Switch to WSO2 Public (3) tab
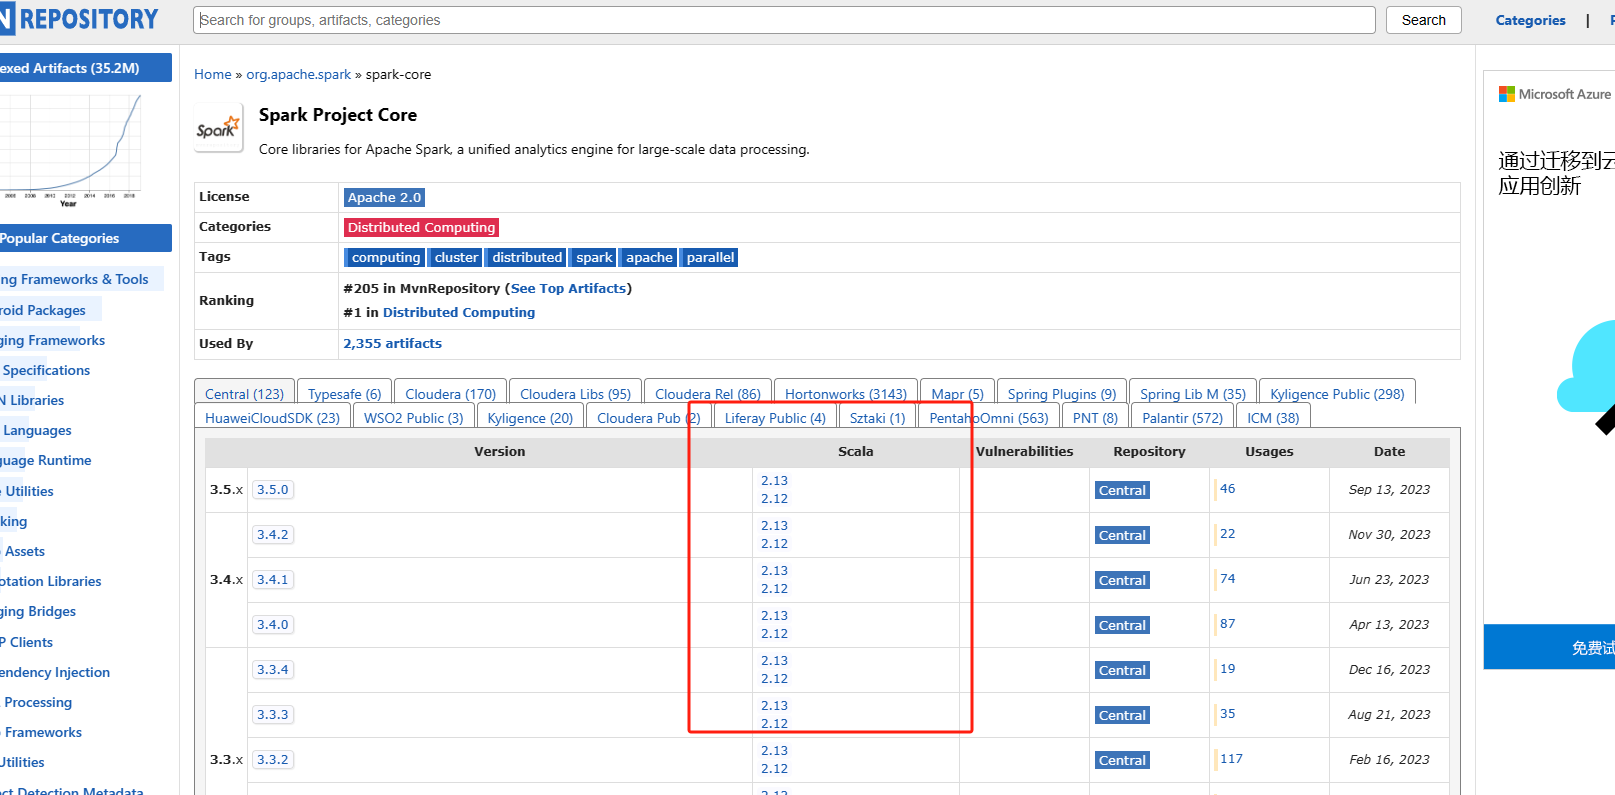This screenshot has width=1615, height=795. coord(413,418)
